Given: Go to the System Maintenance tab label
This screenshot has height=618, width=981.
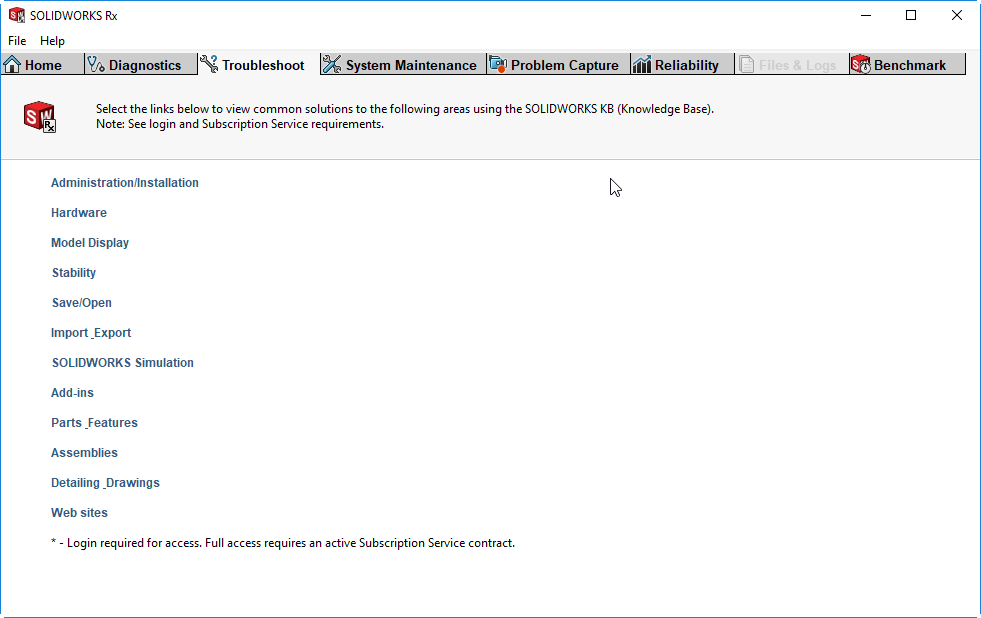Looking at the screenshot, I should coord(411,65).
